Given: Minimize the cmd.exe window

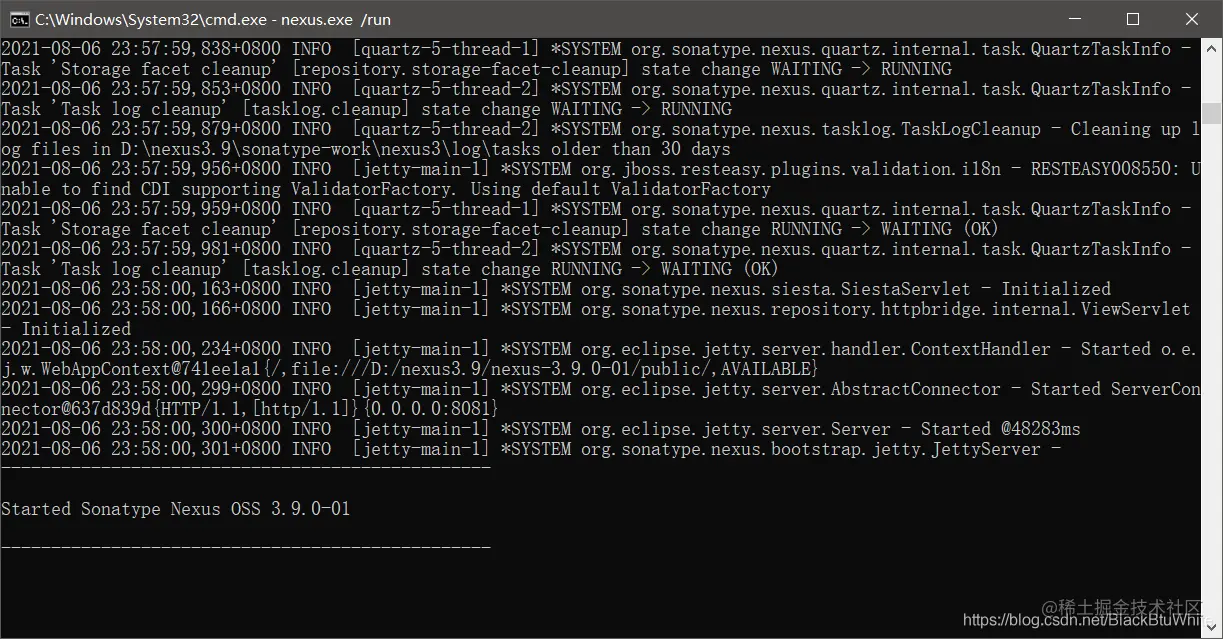Looking at the screenshot, I should pyautogui.click(x=1075, y=19).
